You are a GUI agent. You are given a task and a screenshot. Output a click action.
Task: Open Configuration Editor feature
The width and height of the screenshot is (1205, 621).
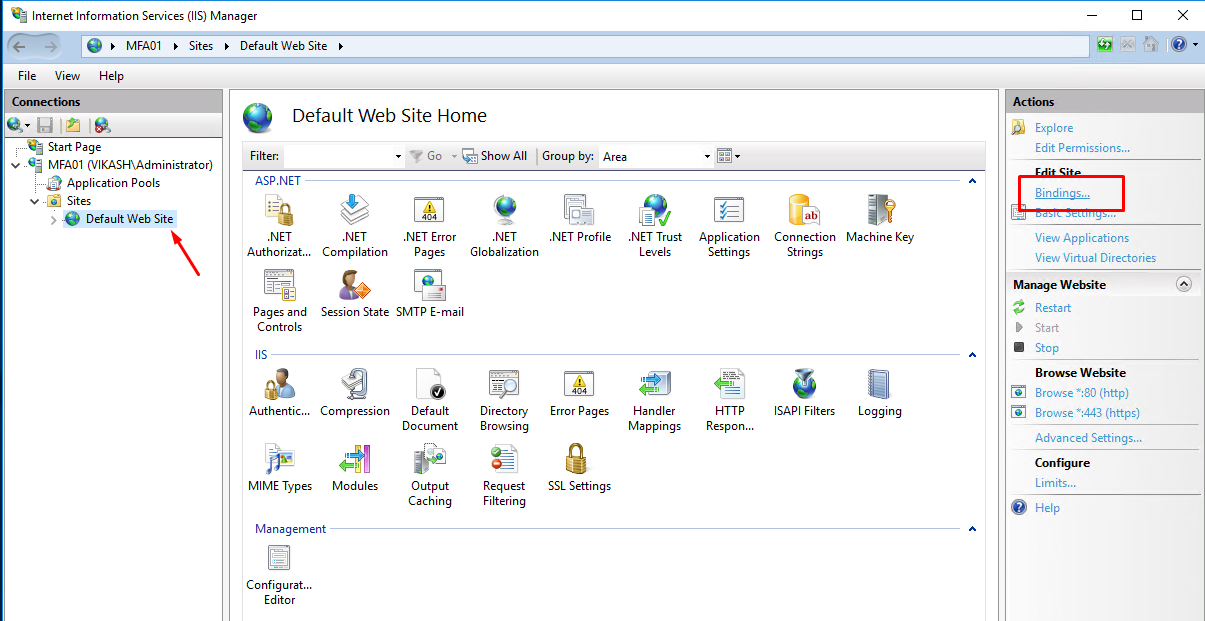pos(279,573)
